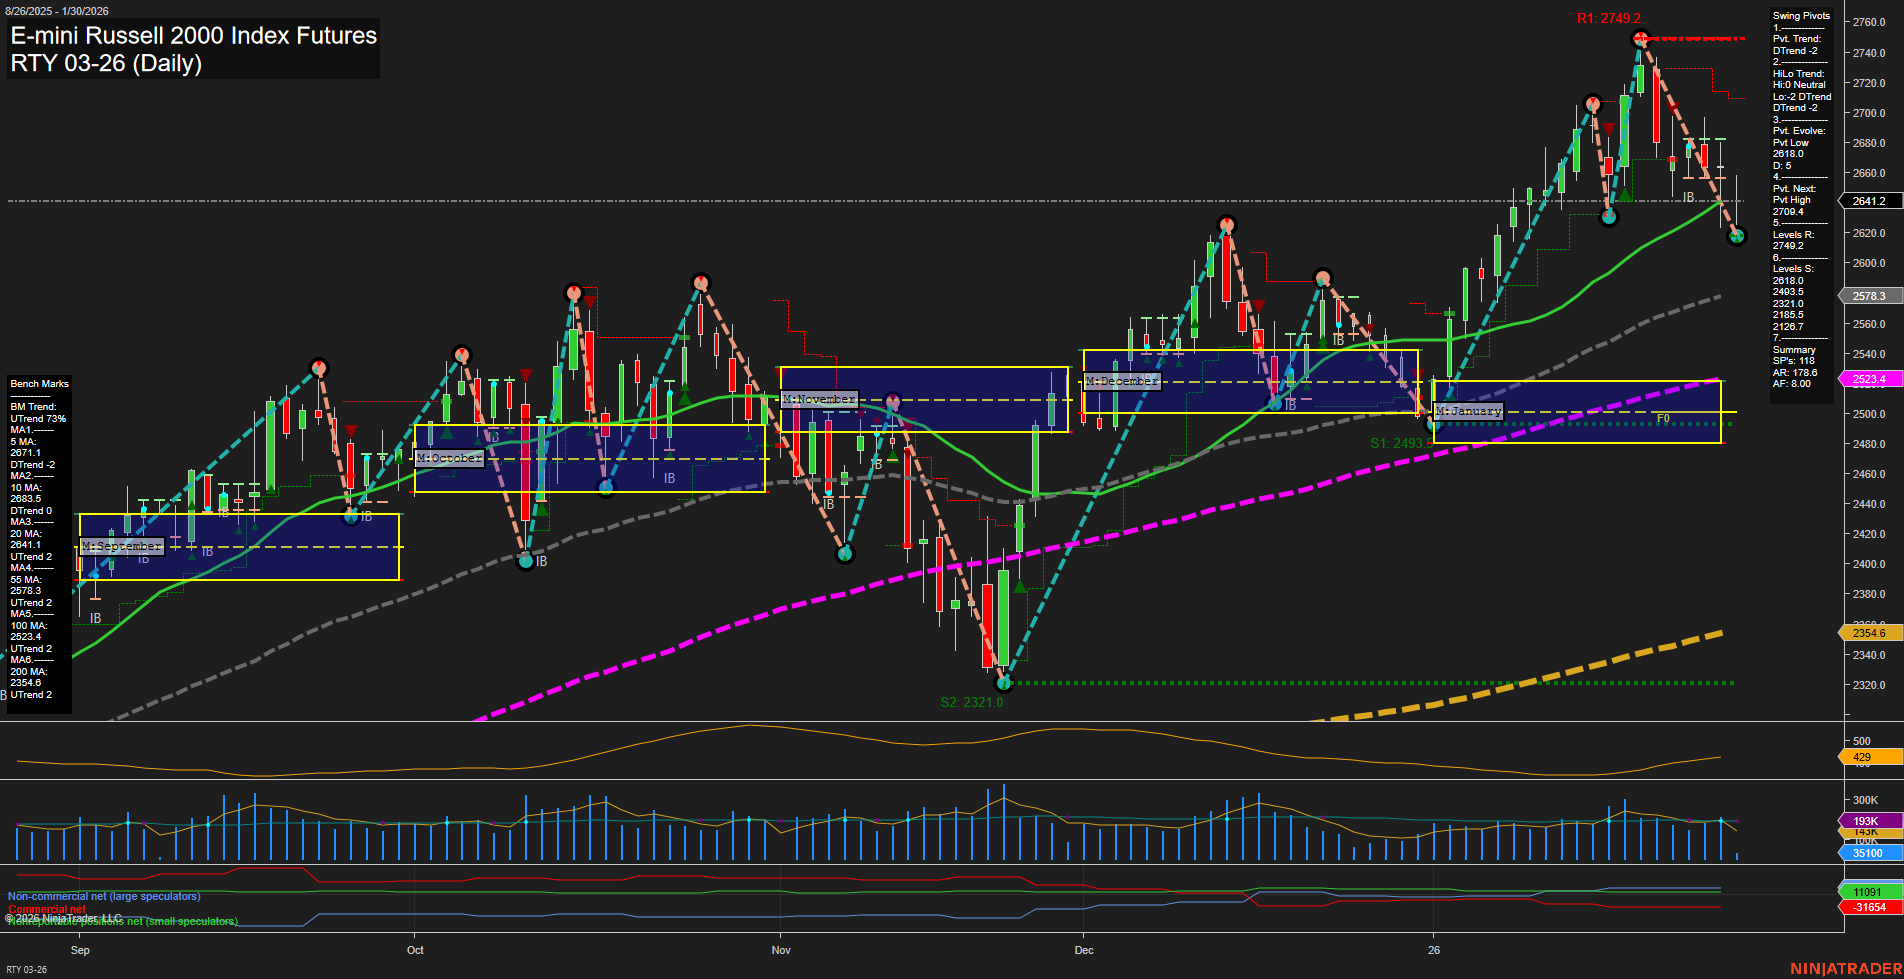Select the M:September monthly range label
Screen dimensions: 1904x979
[121, 546]
